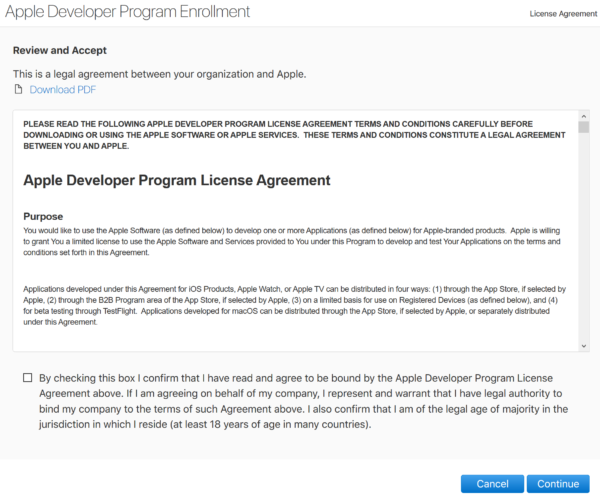Click the Cancel button
600x500 pixels.
pos(492,484)
